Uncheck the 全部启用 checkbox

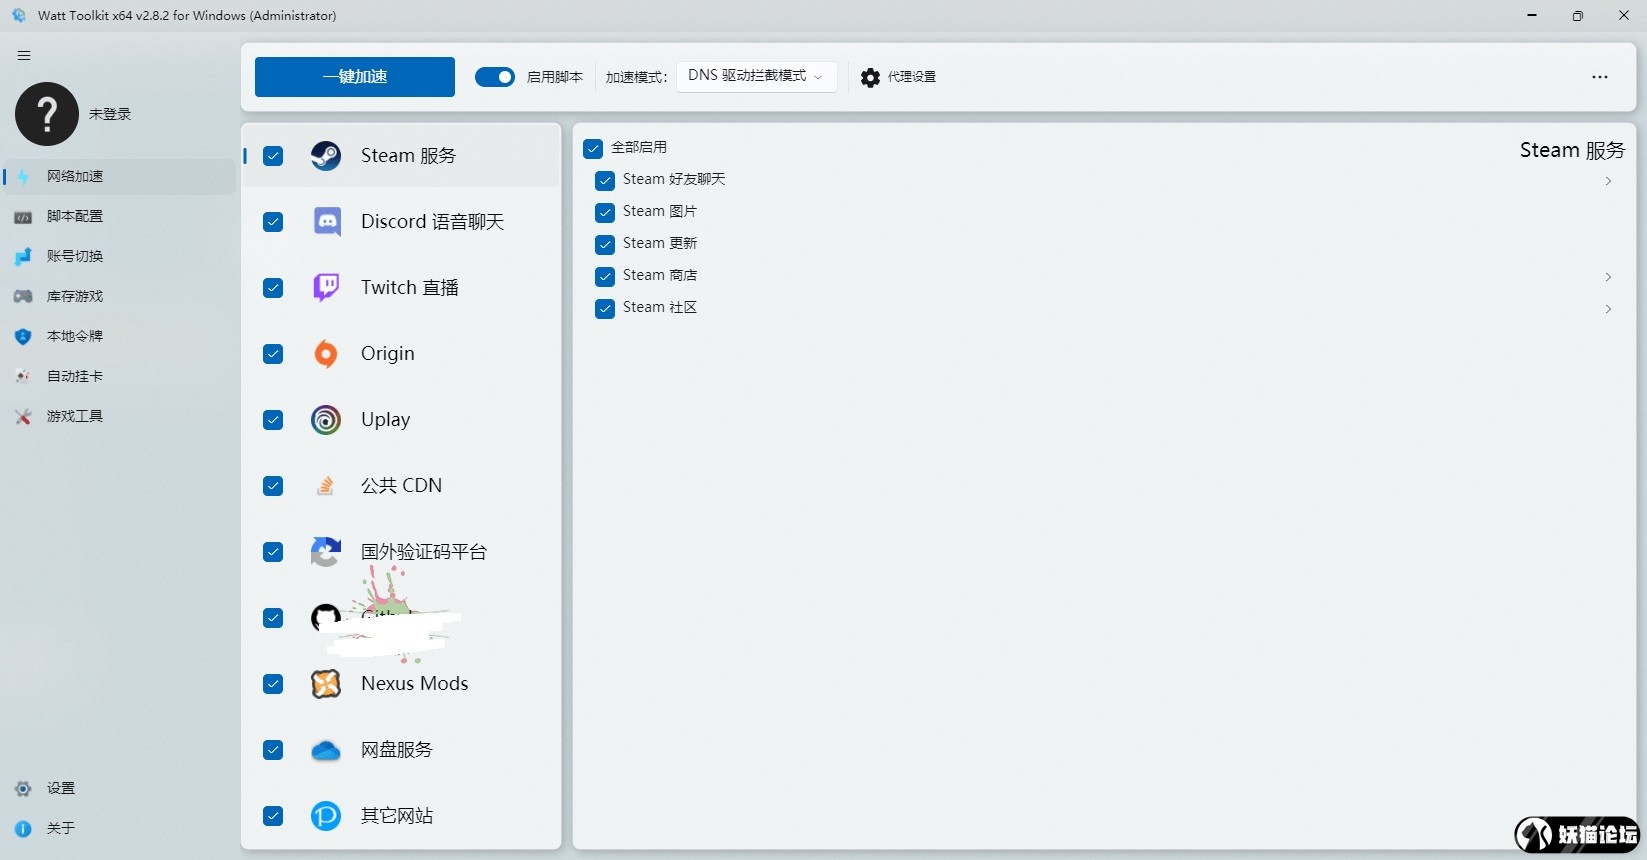(593, 148)
